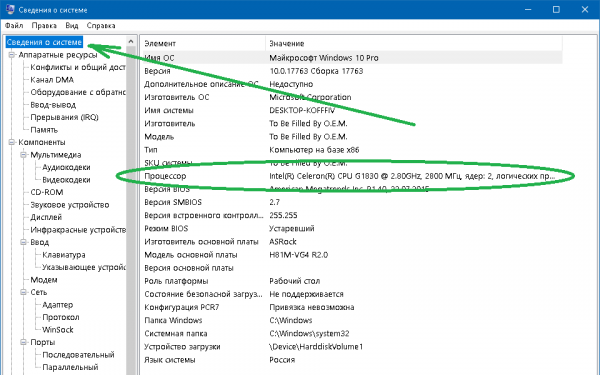Select the Устройство загрузки row
Viewport: 600px width, 375px height.
[352, 347]
